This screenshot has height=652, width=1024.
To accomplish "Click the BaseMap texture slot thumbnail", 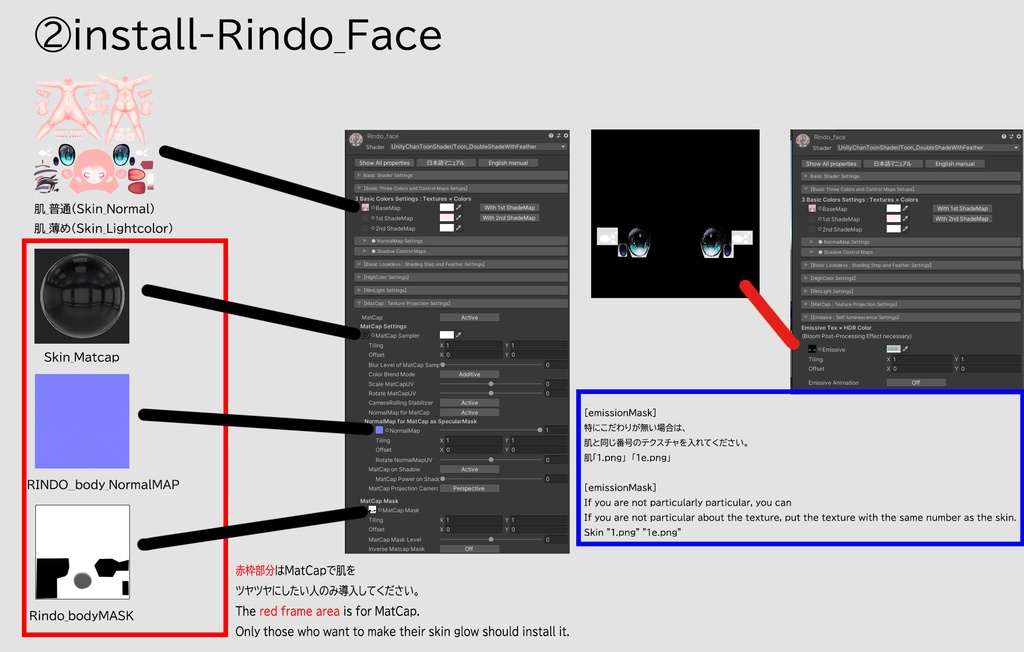I will tap(365, 208).
